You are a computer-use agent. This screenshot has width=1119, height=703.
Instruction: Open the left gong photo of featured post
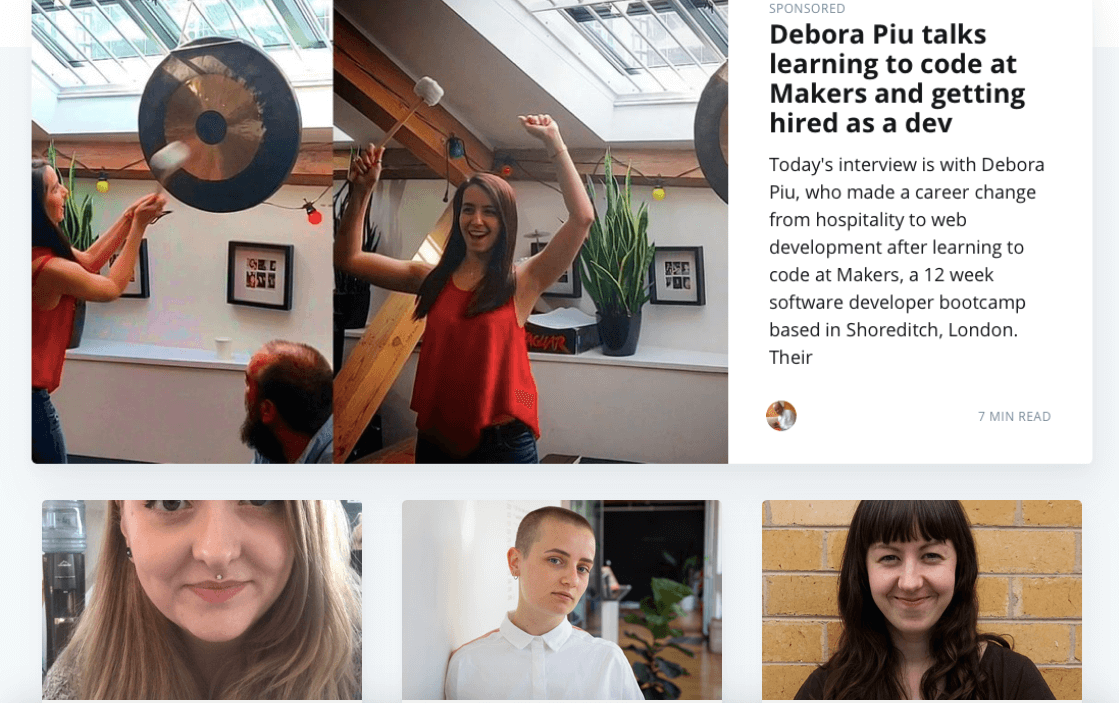click(x=182, y=231)
